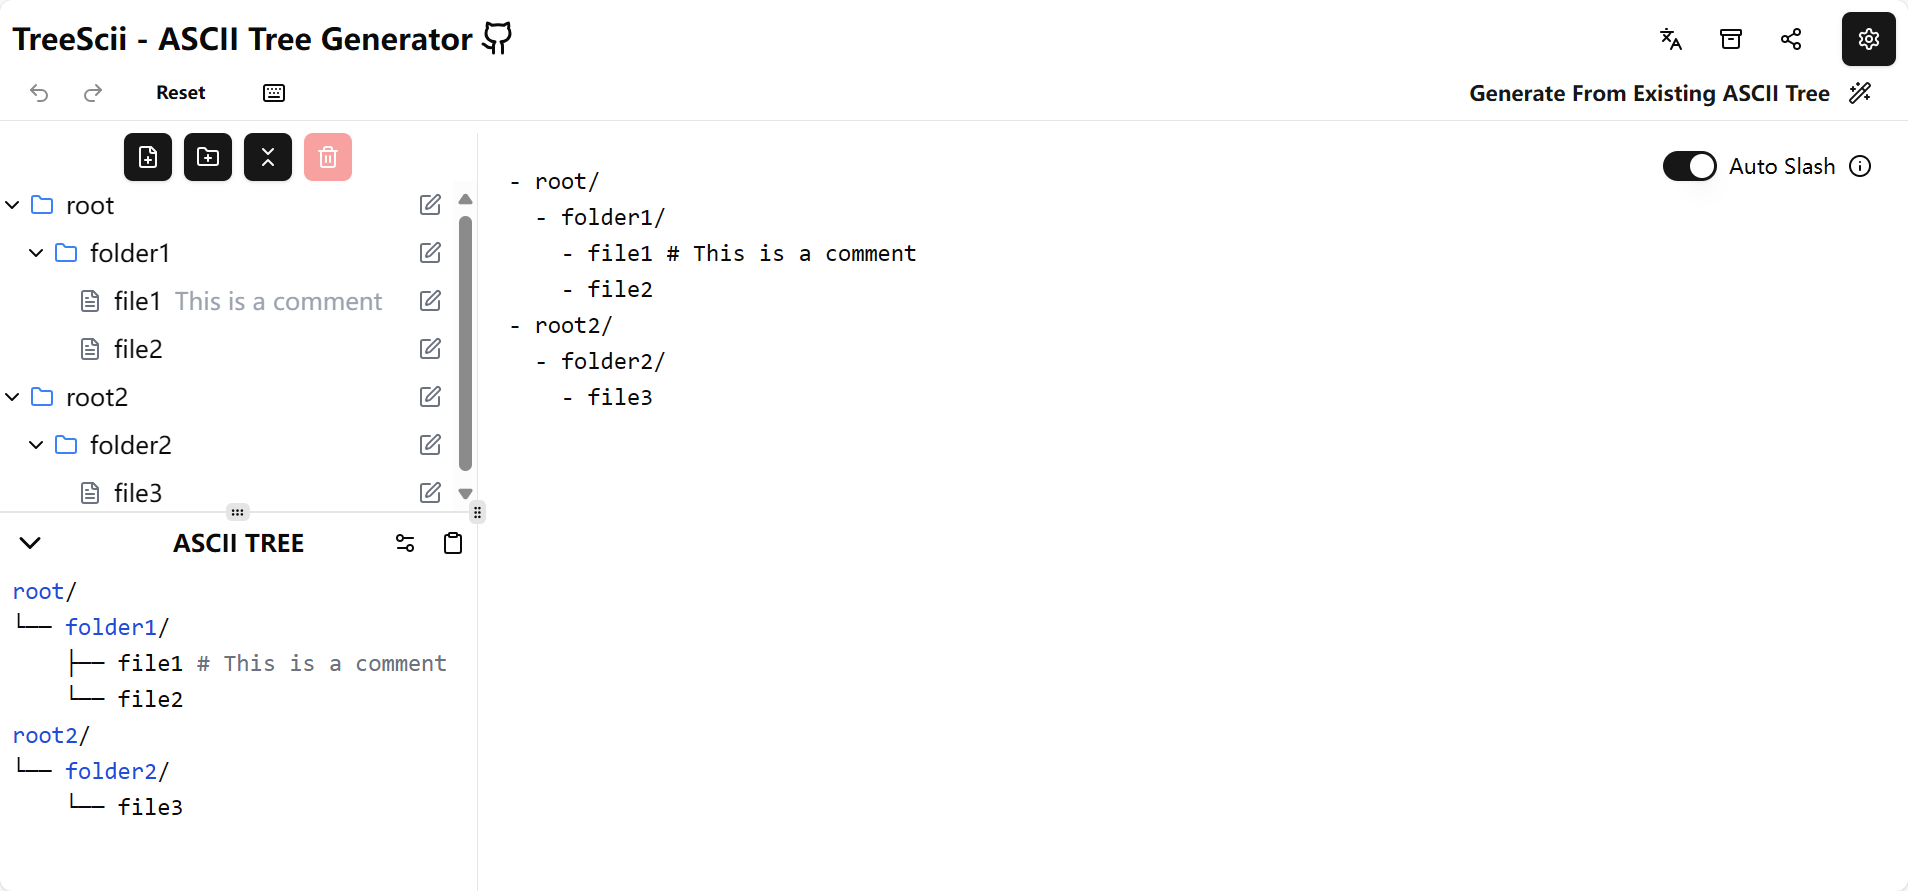This screenshot has width=1908, height=891.
Task: Edit the file1 entry with pencil icon
Action: [x=430, y=301]
